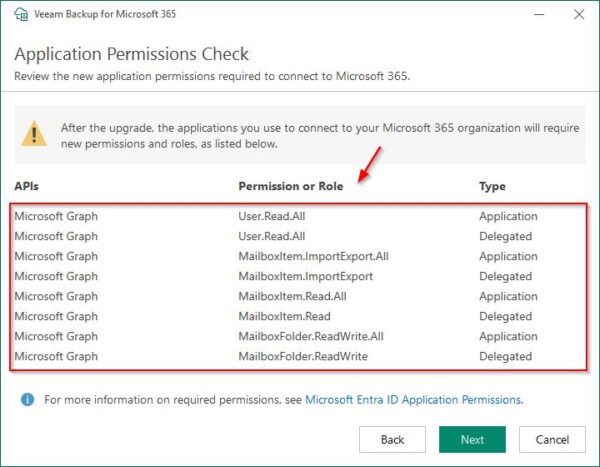
Task: Click User.Read.All in the Delegated row
Action: tap(272, 236)
